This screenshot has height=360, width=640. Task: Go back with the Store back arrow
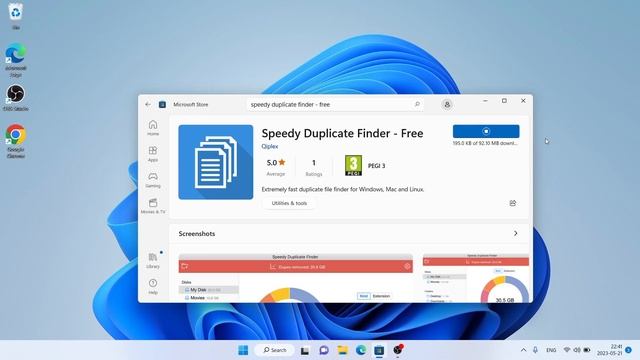tap(148, 104)
